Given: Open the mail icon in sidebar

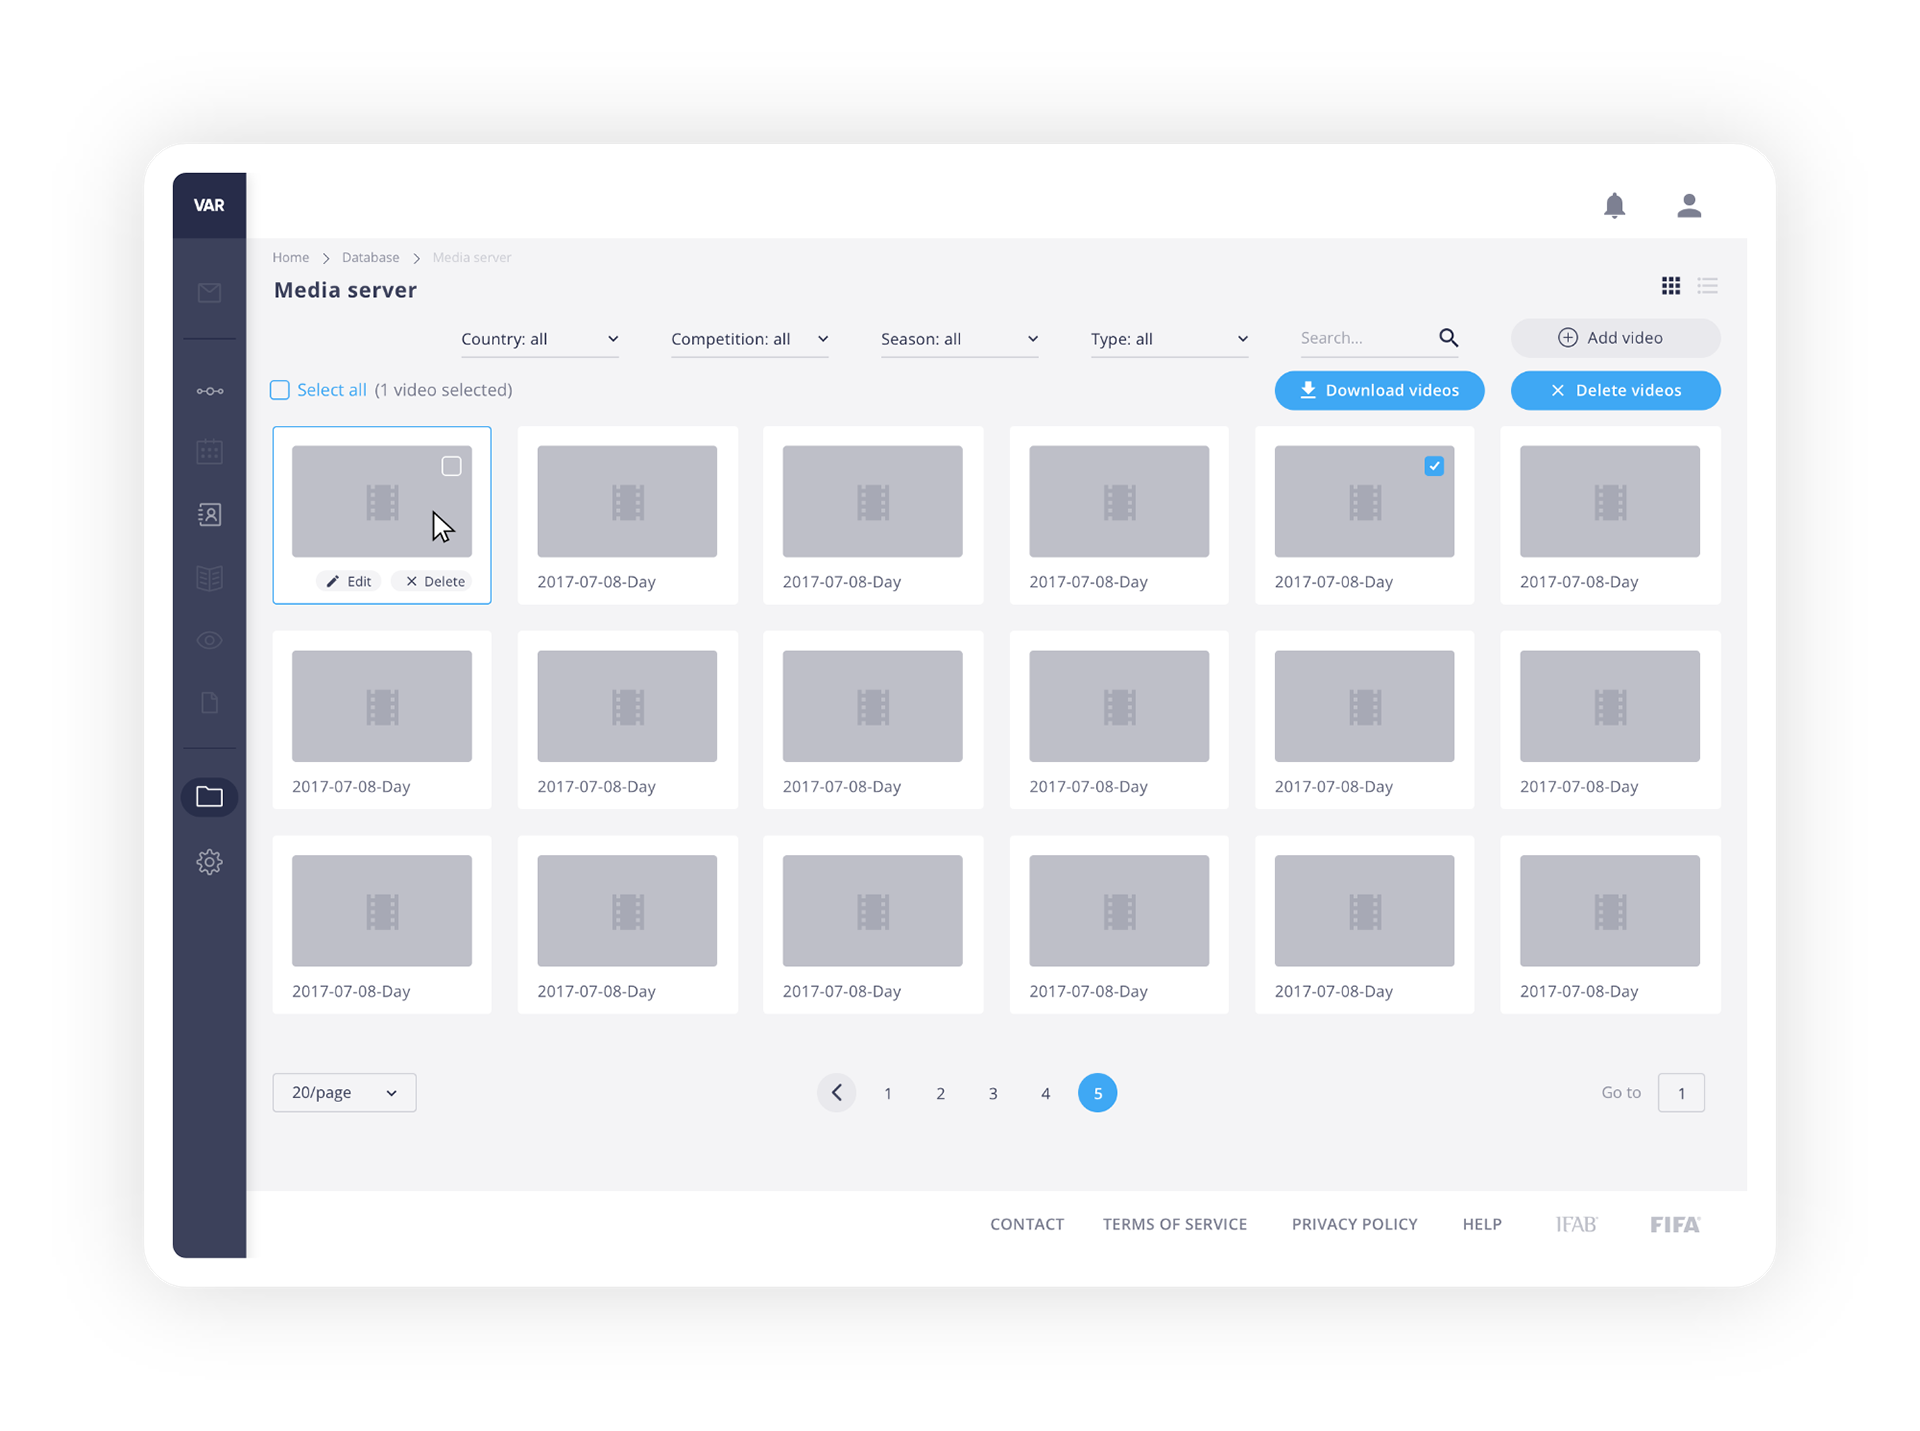Looking at the screenshot, I should (209, 293).
